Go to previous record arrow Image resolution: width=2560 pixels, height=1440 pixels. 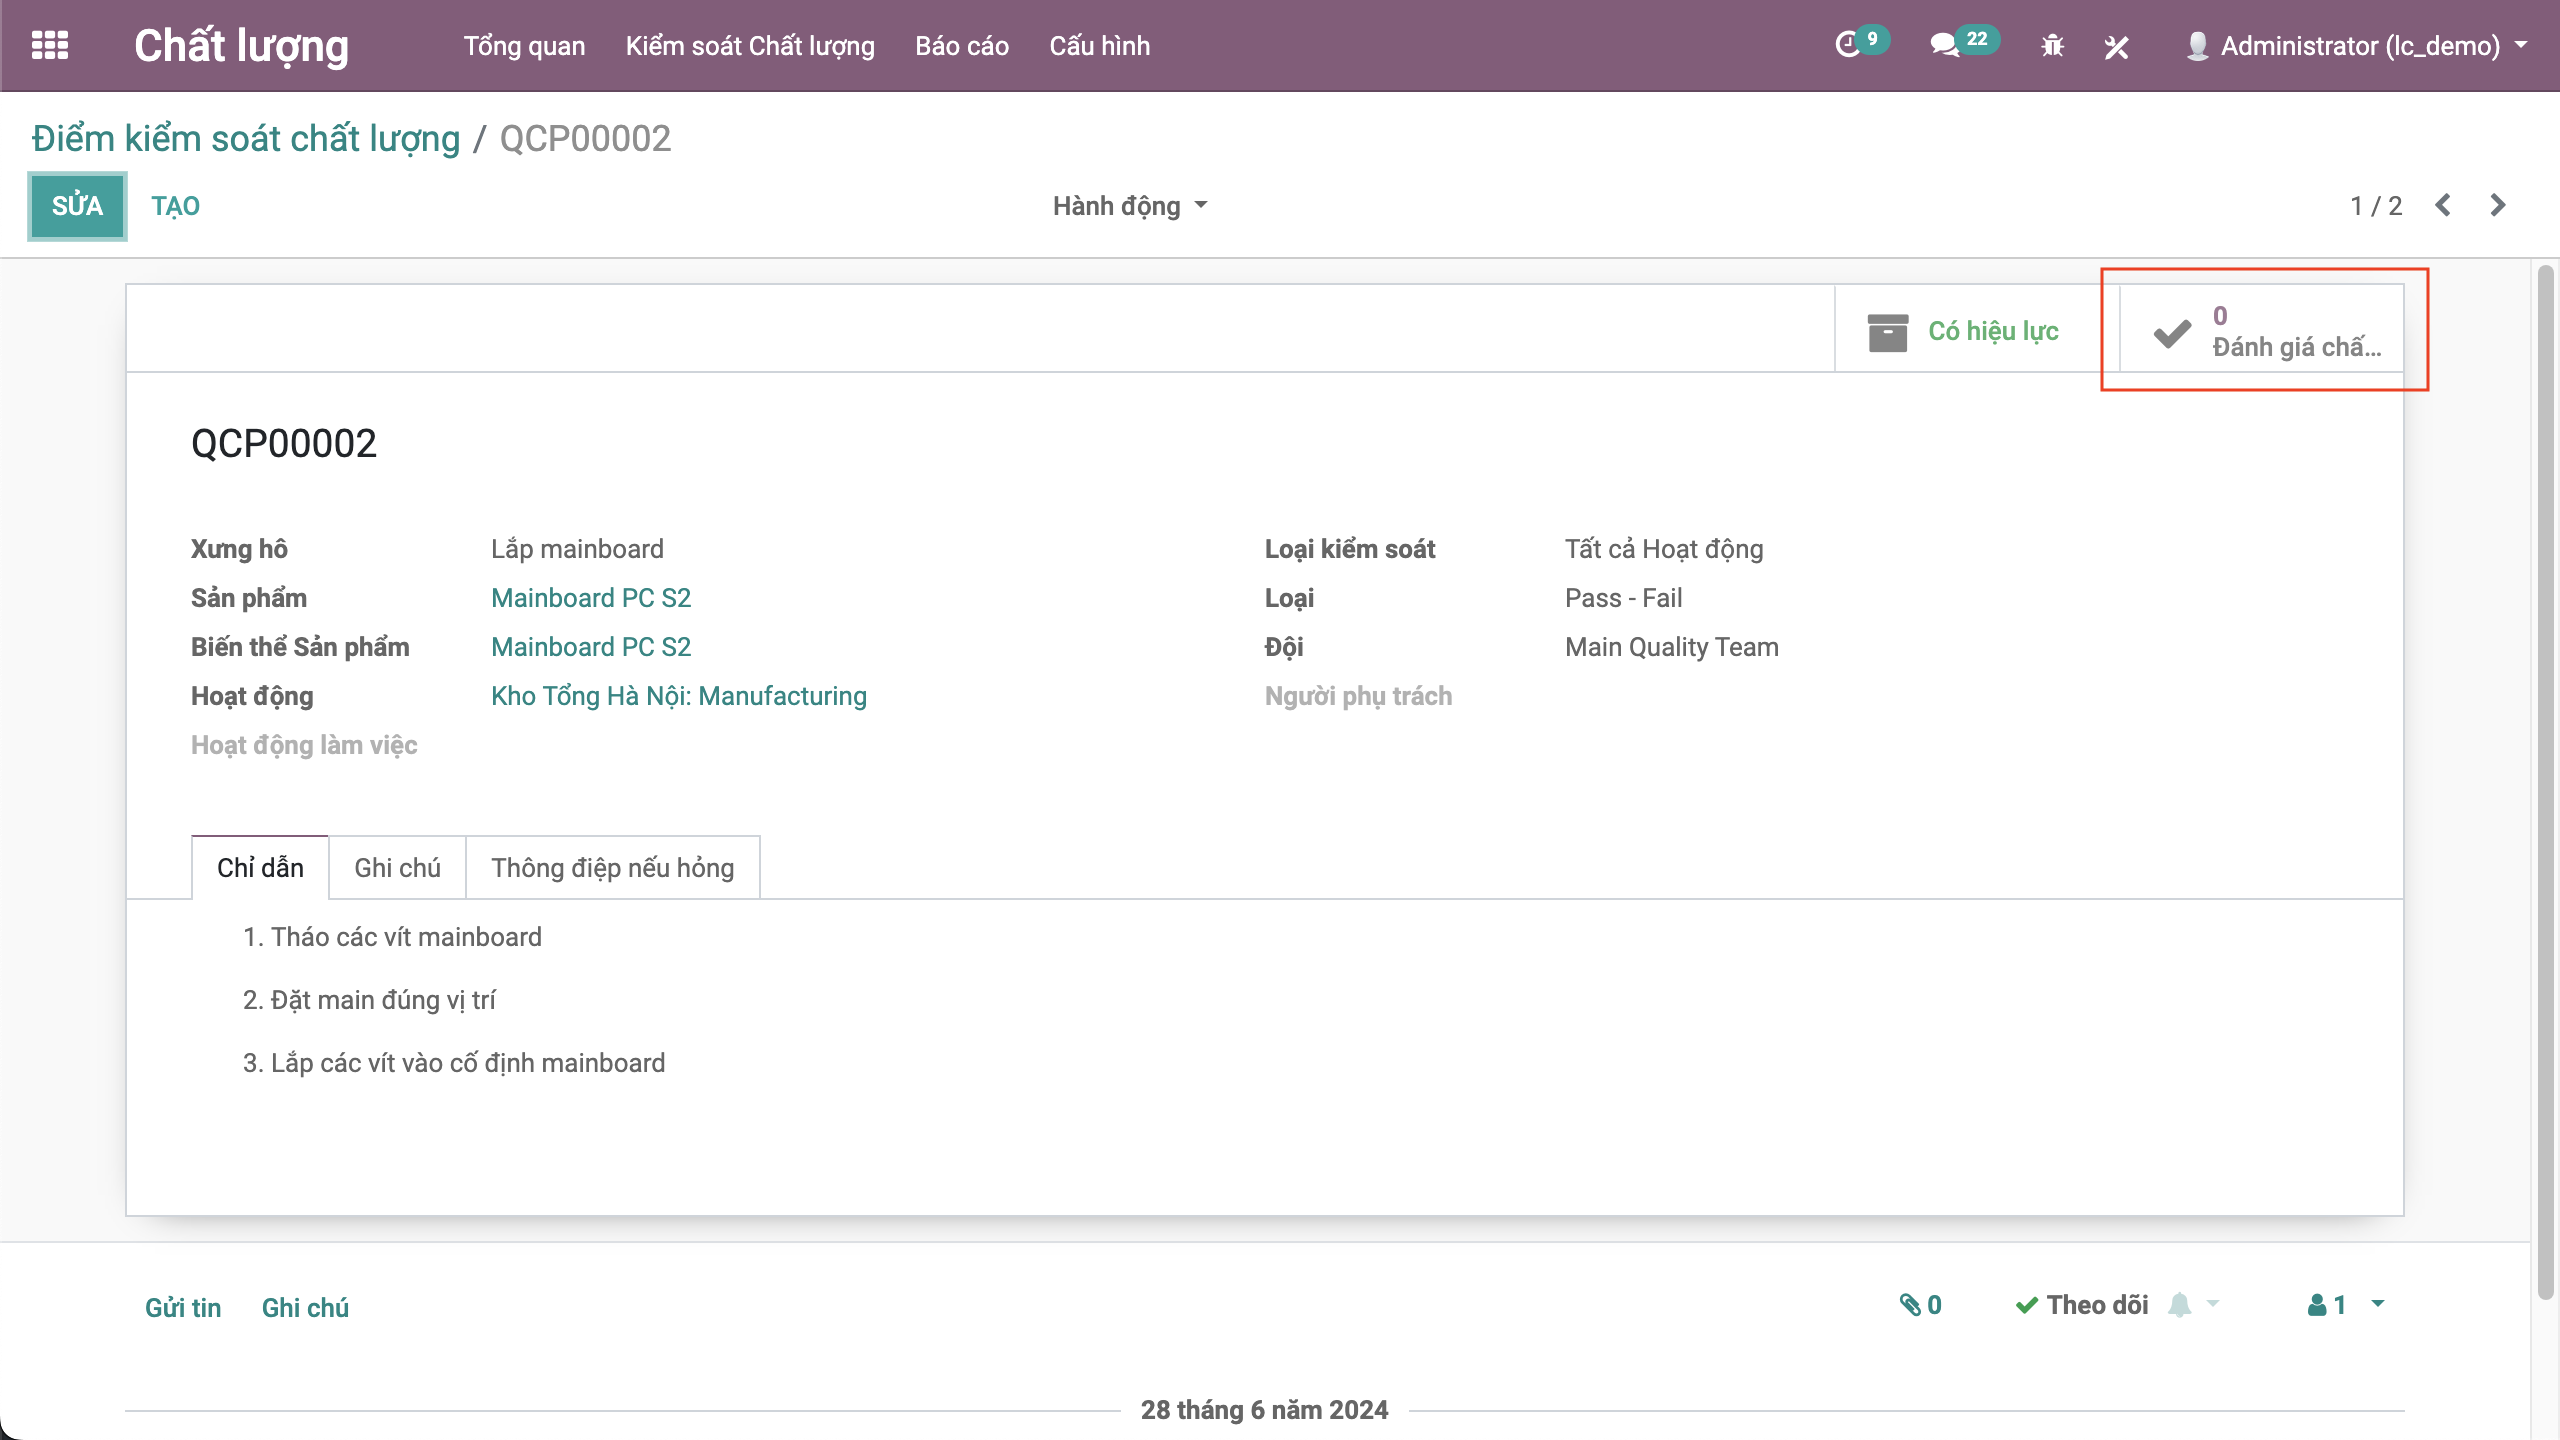(x=2443, y=205)
